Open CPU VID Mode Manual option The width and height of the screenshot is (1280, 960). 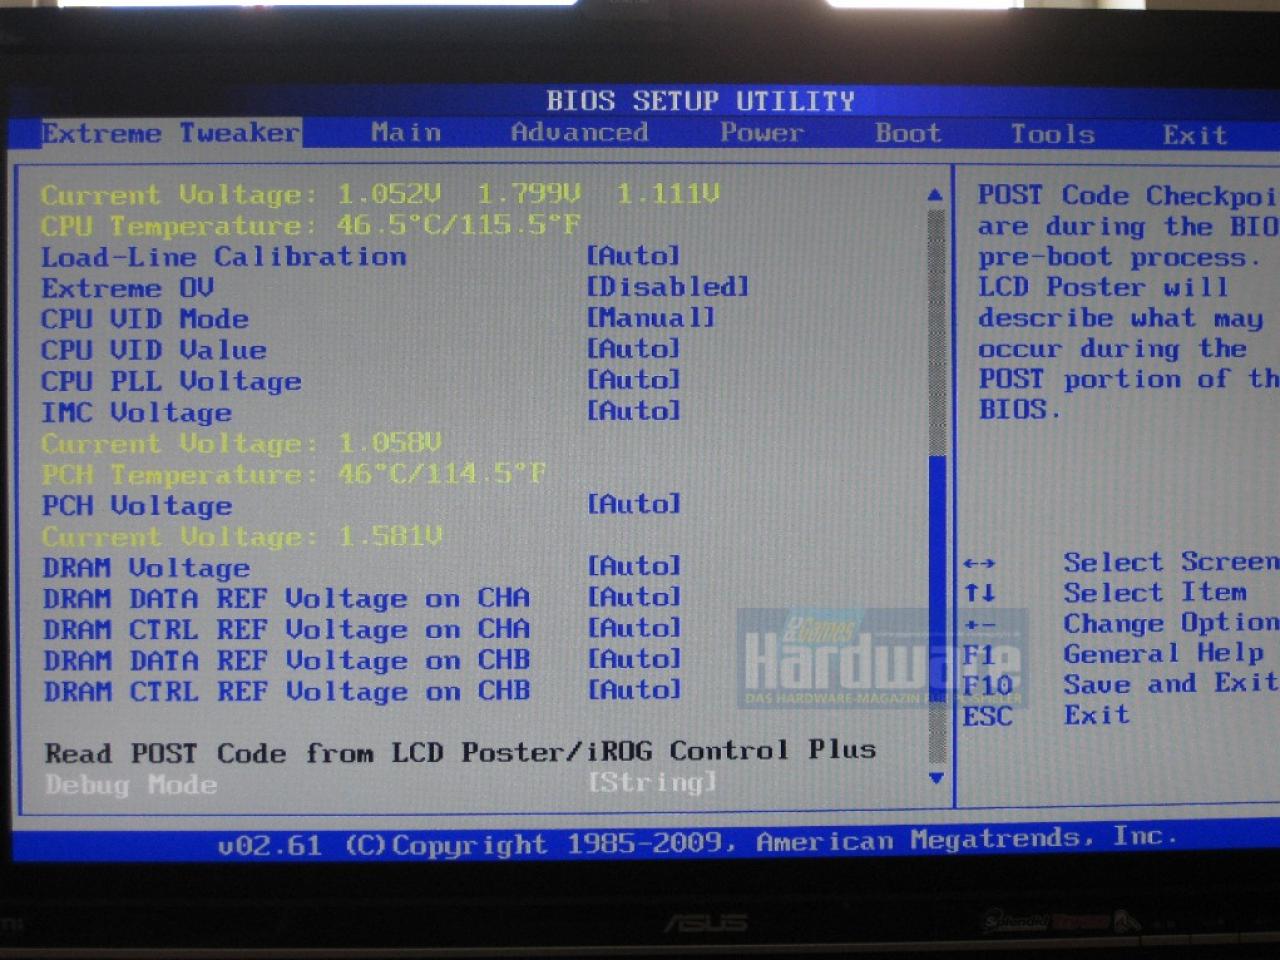point(650,318)
